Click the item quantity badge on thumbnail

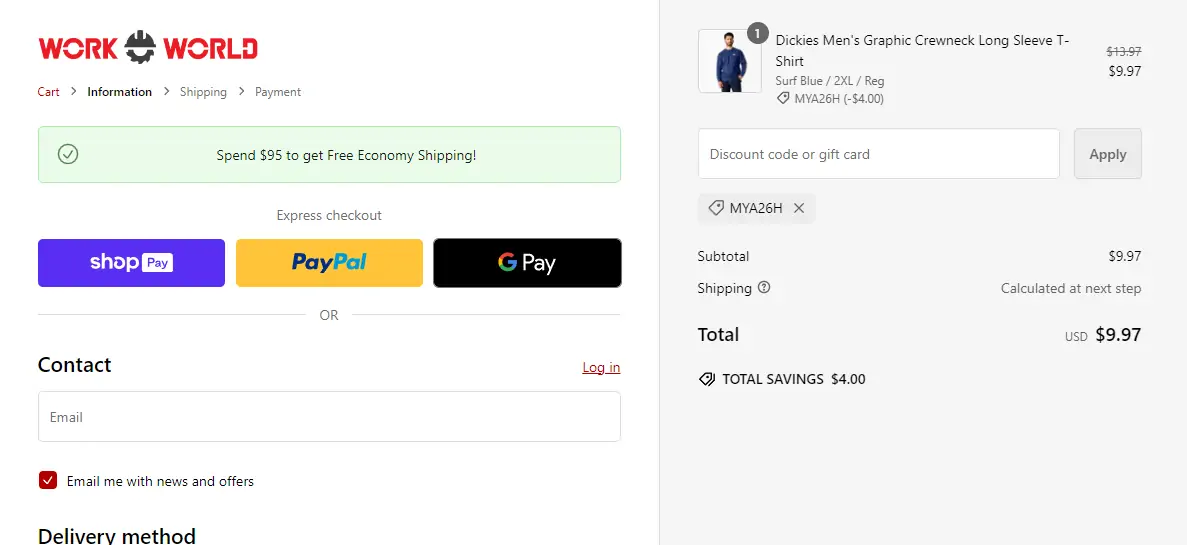coord(757,34)
